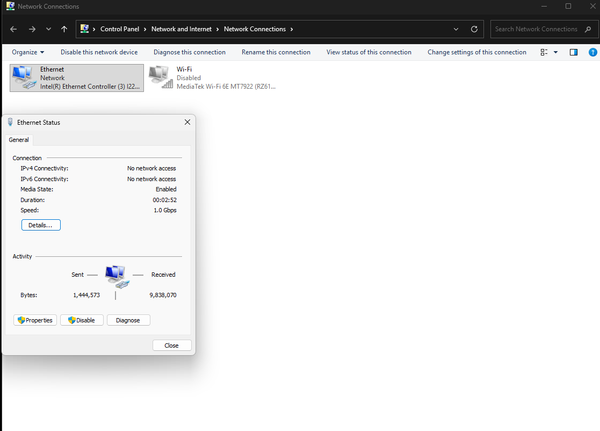This screenshot has width=600, height=431.
Task: Expand the Organize menu
Action: [x=28, y=52]
